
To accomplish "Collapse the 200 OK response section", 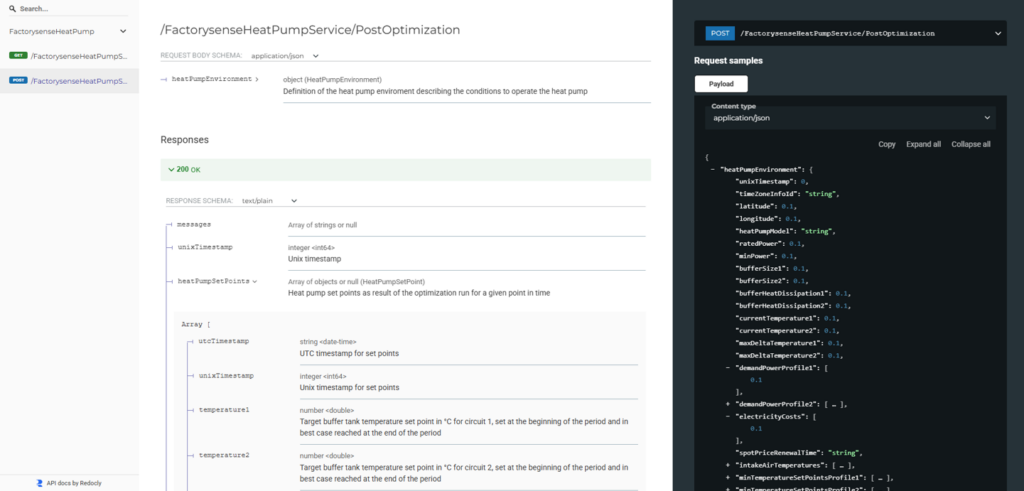I will pyautogui.click(x=172, y=170).
